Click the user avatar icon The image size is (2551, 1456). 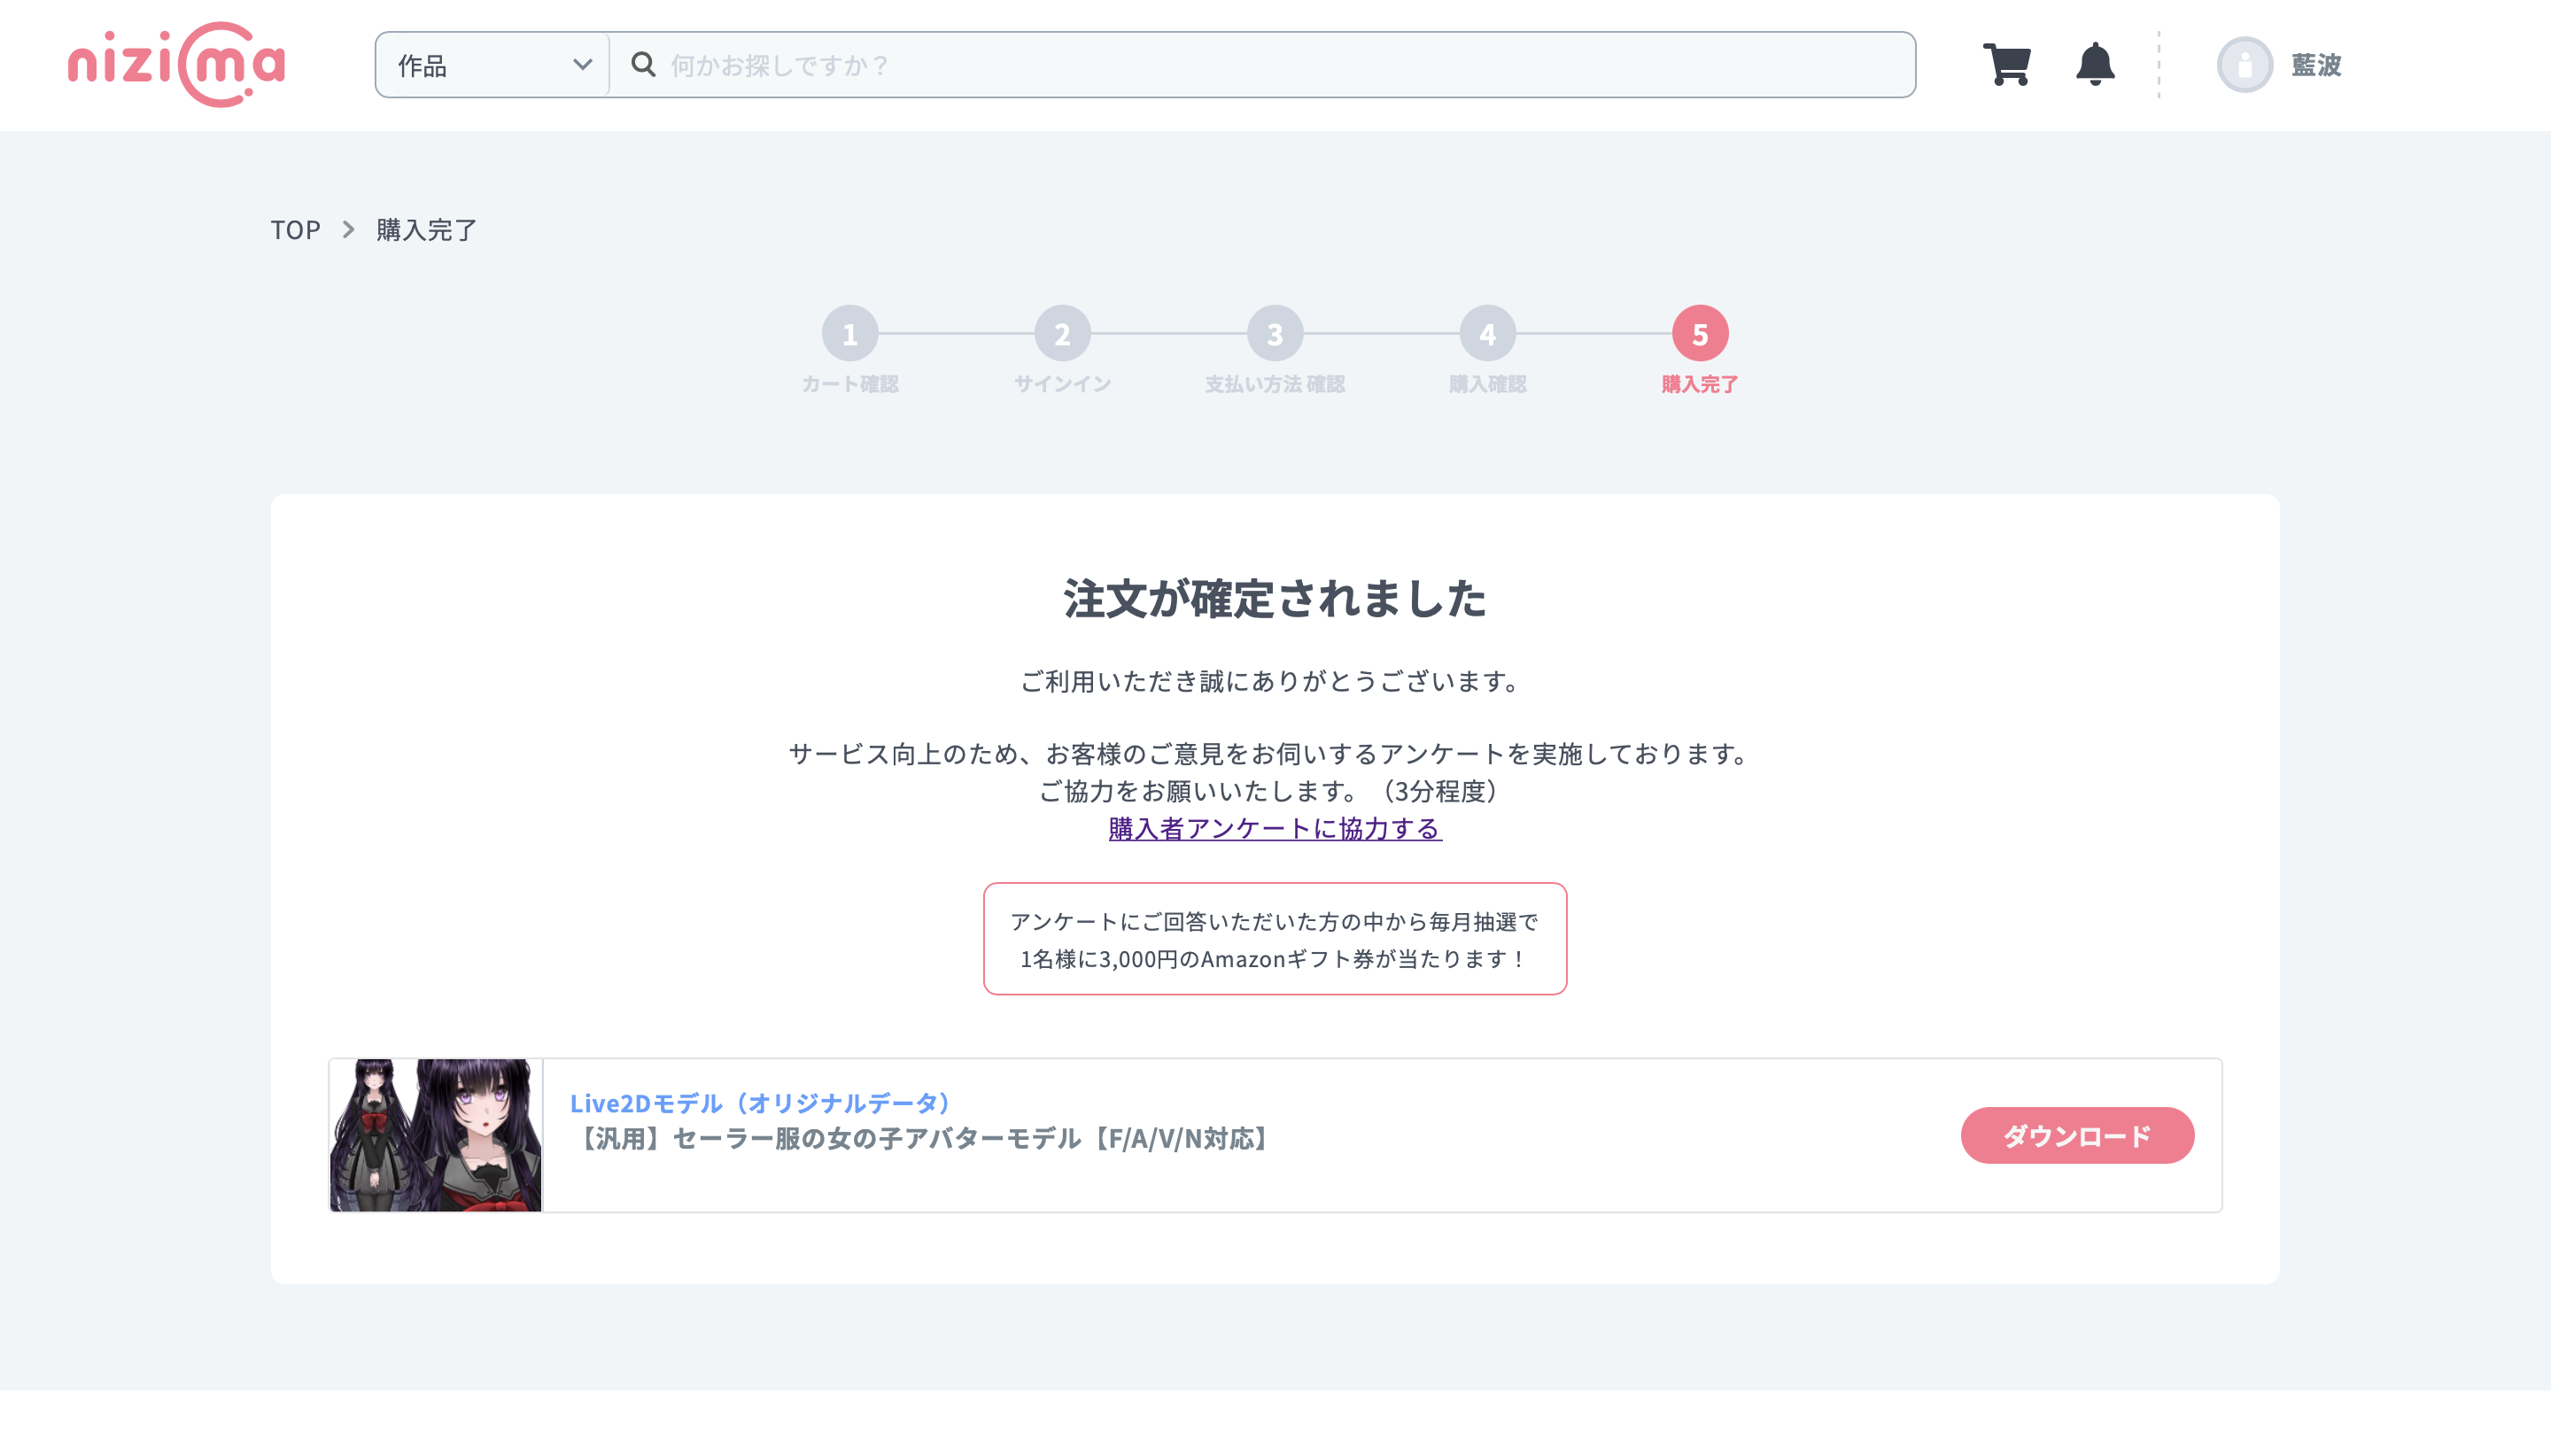2247,64
